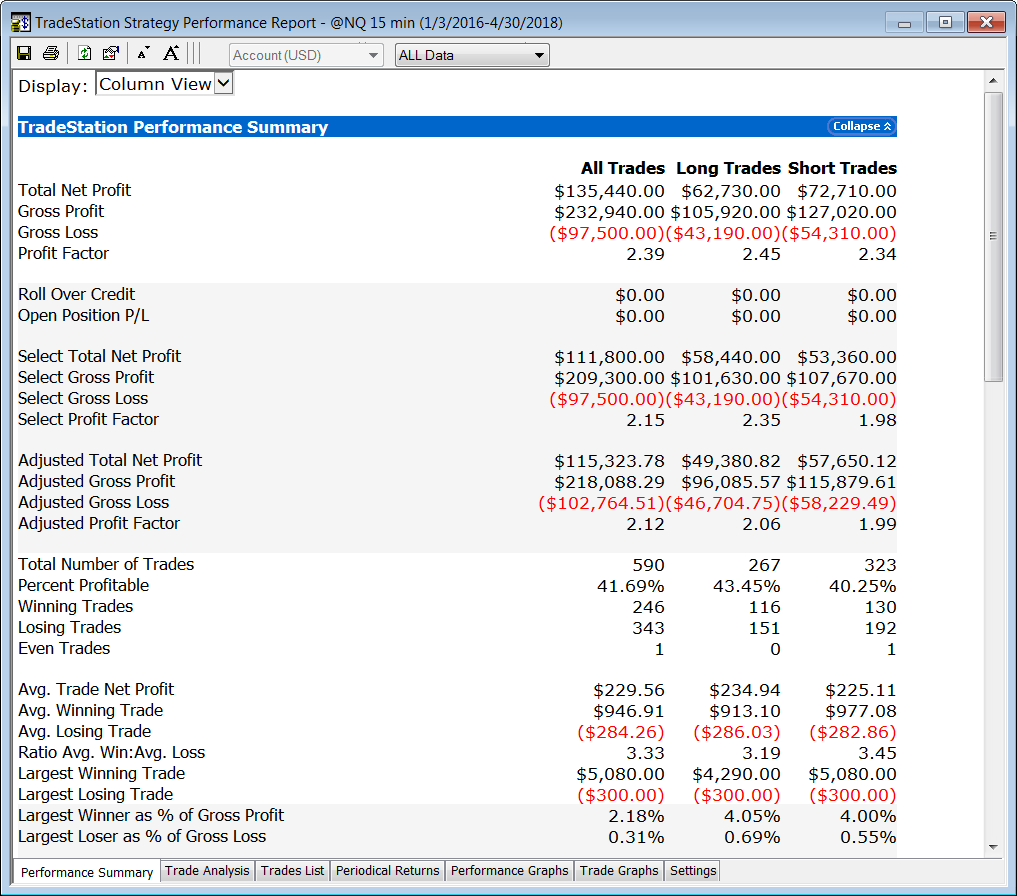The image size is (1017, 896).
Task: Click the Adjusted Profit Factor label
Action: (99, 524)
